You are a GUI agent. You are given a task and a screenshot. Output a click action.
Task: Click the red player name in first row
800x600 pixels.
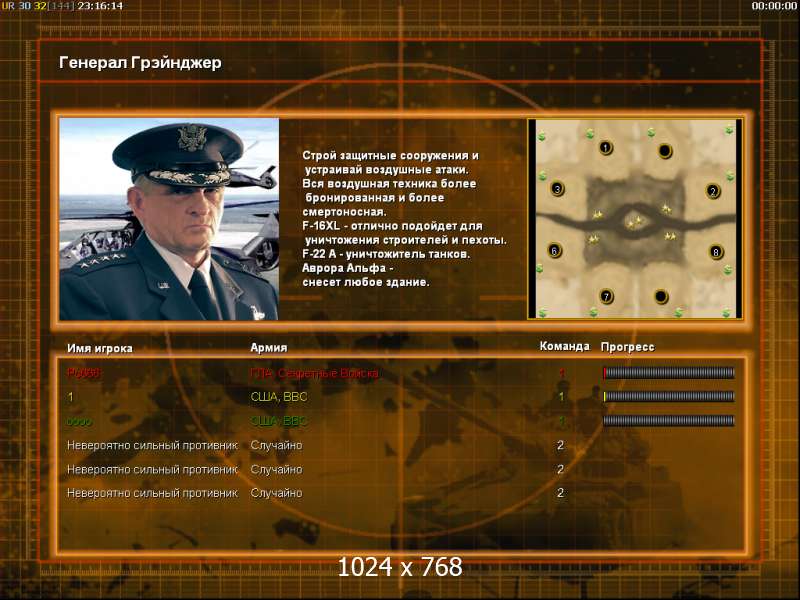pyautogui.click(x=83, y=373)
